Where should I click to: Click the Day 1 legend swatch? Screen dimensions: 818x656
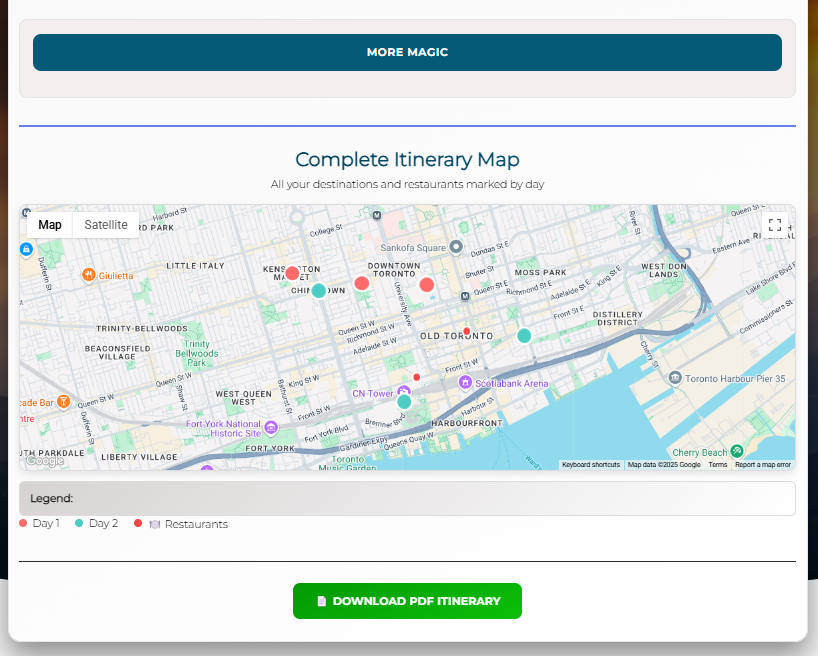pos(23,523)
